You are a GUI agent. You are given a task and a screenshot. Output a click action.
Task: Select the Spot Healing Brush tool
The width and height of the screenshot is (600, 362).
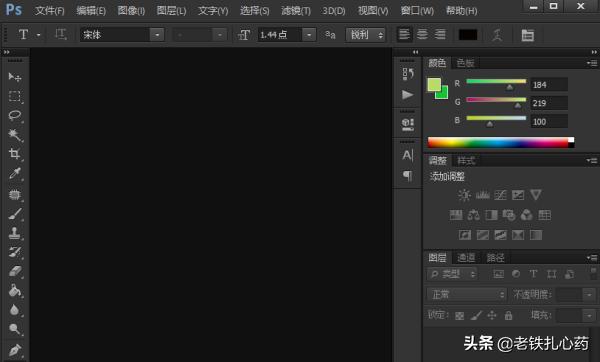pyautogui.click(x=15, y=195)
